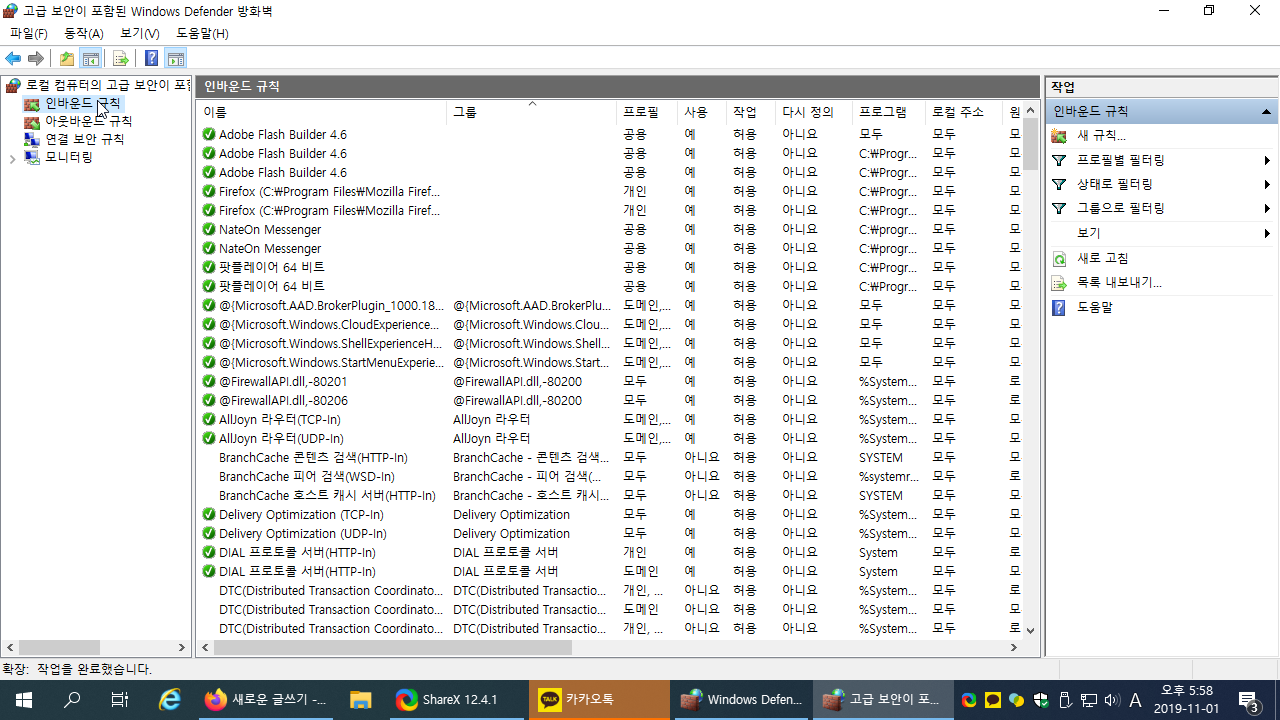Switch to the Windows Defen... taskbar window

[x=741, y=700]
